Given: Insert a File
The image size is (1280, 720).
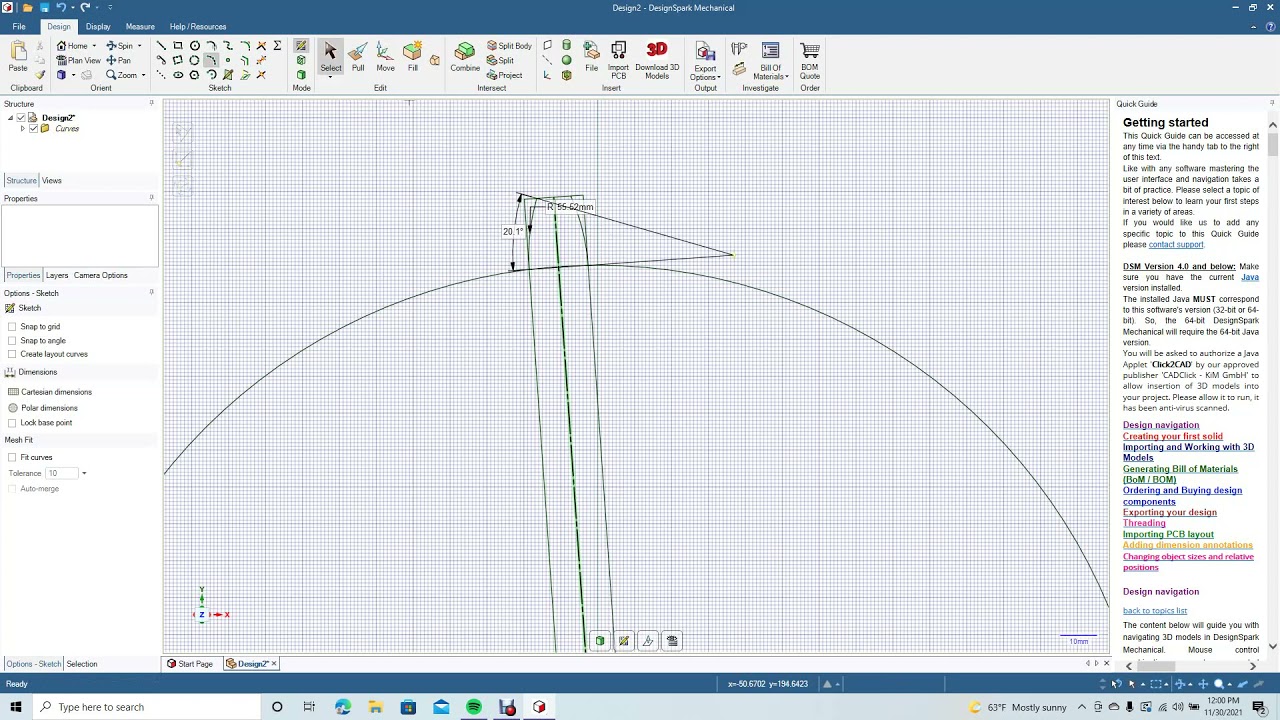Looking at the screenshot, I should point(591,56).
